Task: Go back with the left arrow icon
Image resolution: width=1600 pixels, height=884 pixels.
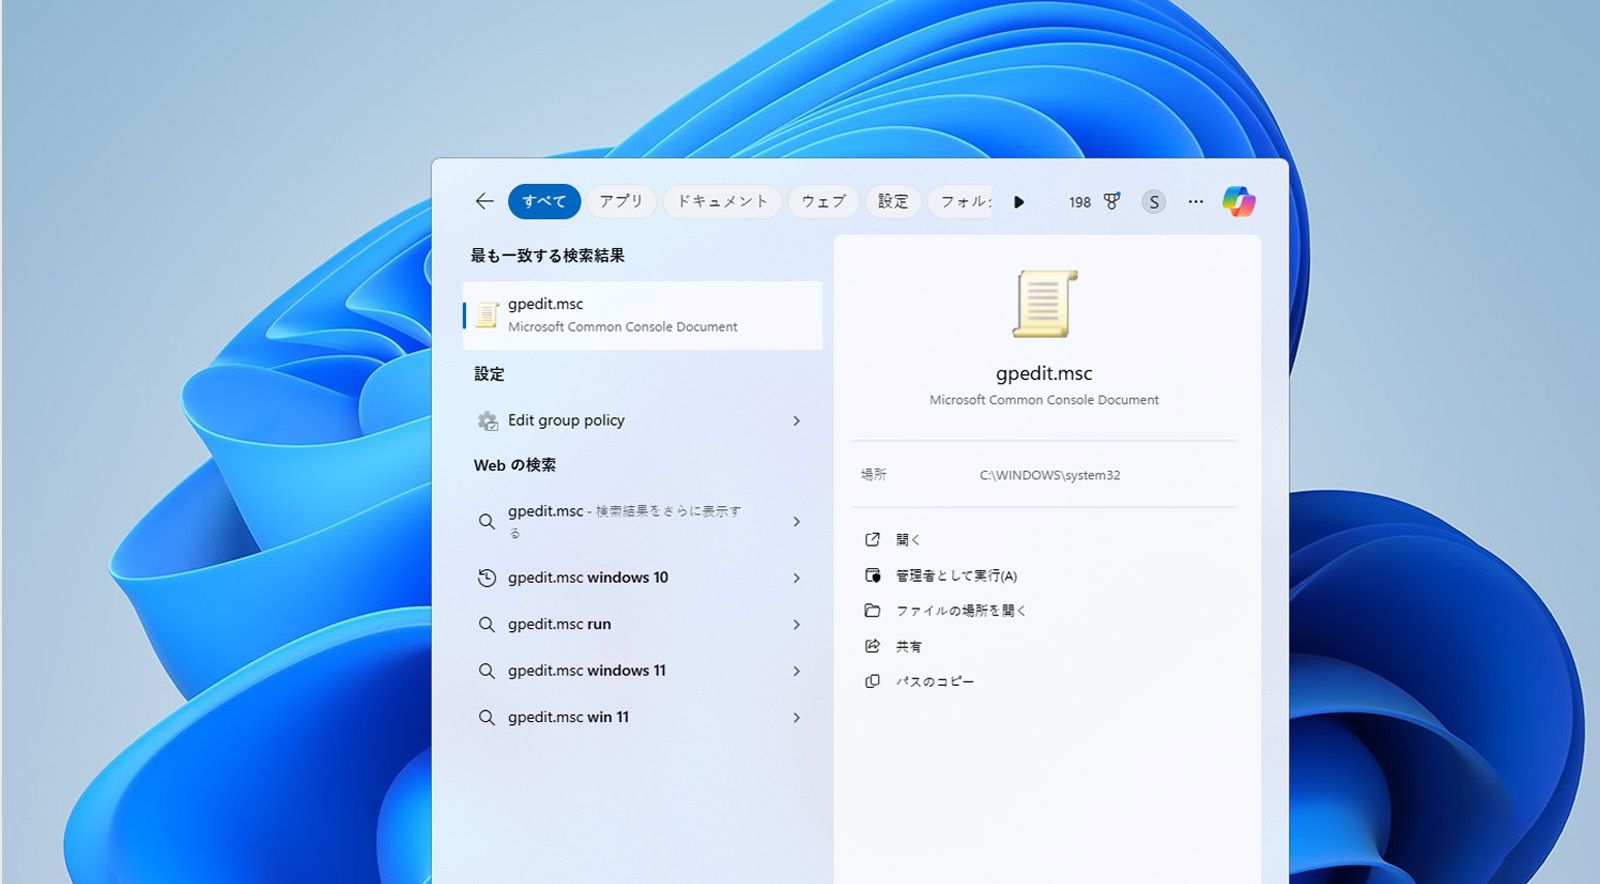Action: click(x=485, y=201)
